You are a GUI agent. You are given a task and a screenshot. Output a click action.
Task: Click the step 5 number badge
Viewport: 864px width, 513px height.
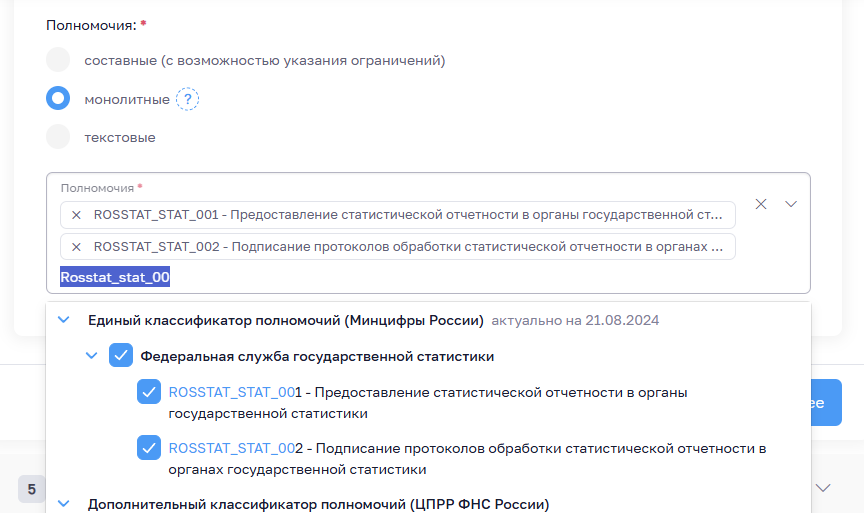point(31,489)
